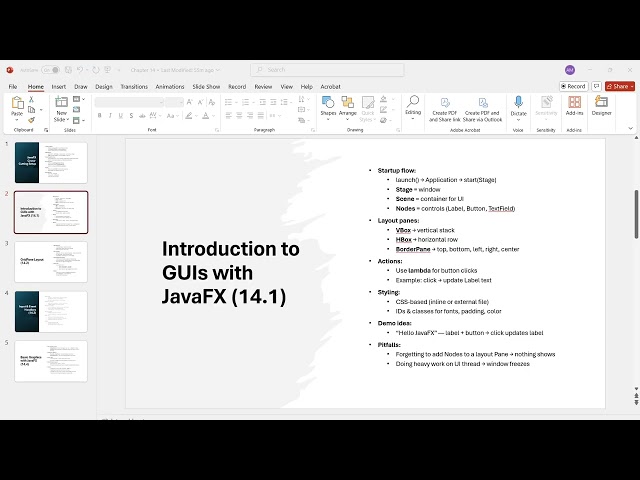Start presentation from beginning icon in title bar
The width and height of the screenshot is (640, 480).
point(107,70)
